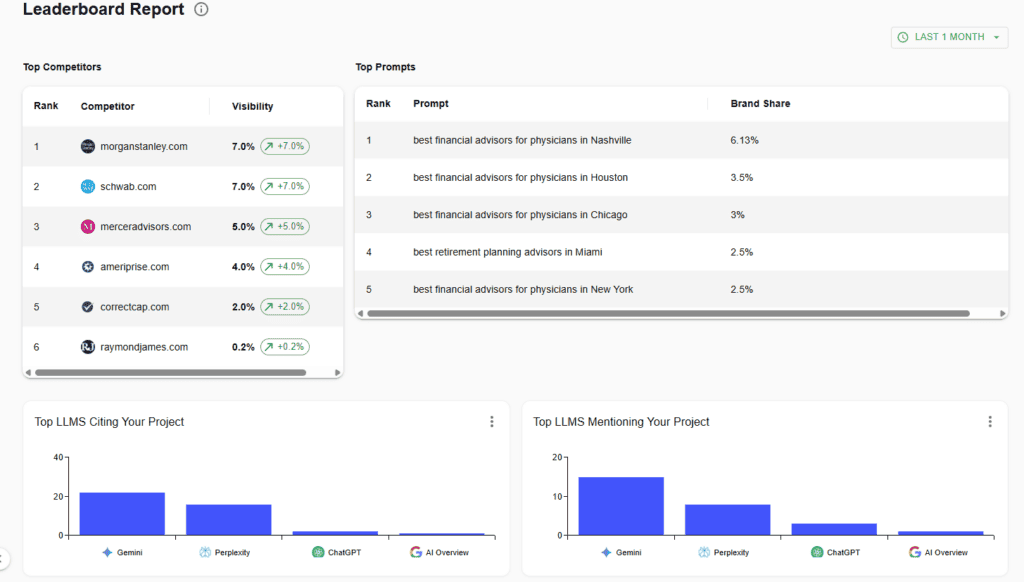
Task: Click the AI Overview Google icon in the Citing chart
Action: tap(415, 553)
